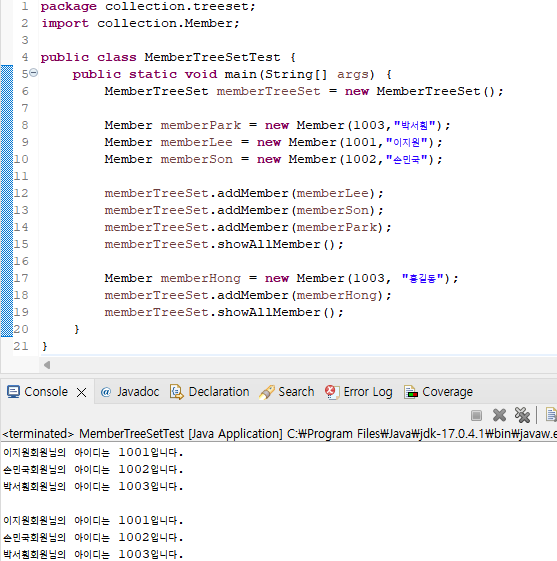Open the Declaration tab
Viewport: 557px width, 561px height.
pos(219,392)
